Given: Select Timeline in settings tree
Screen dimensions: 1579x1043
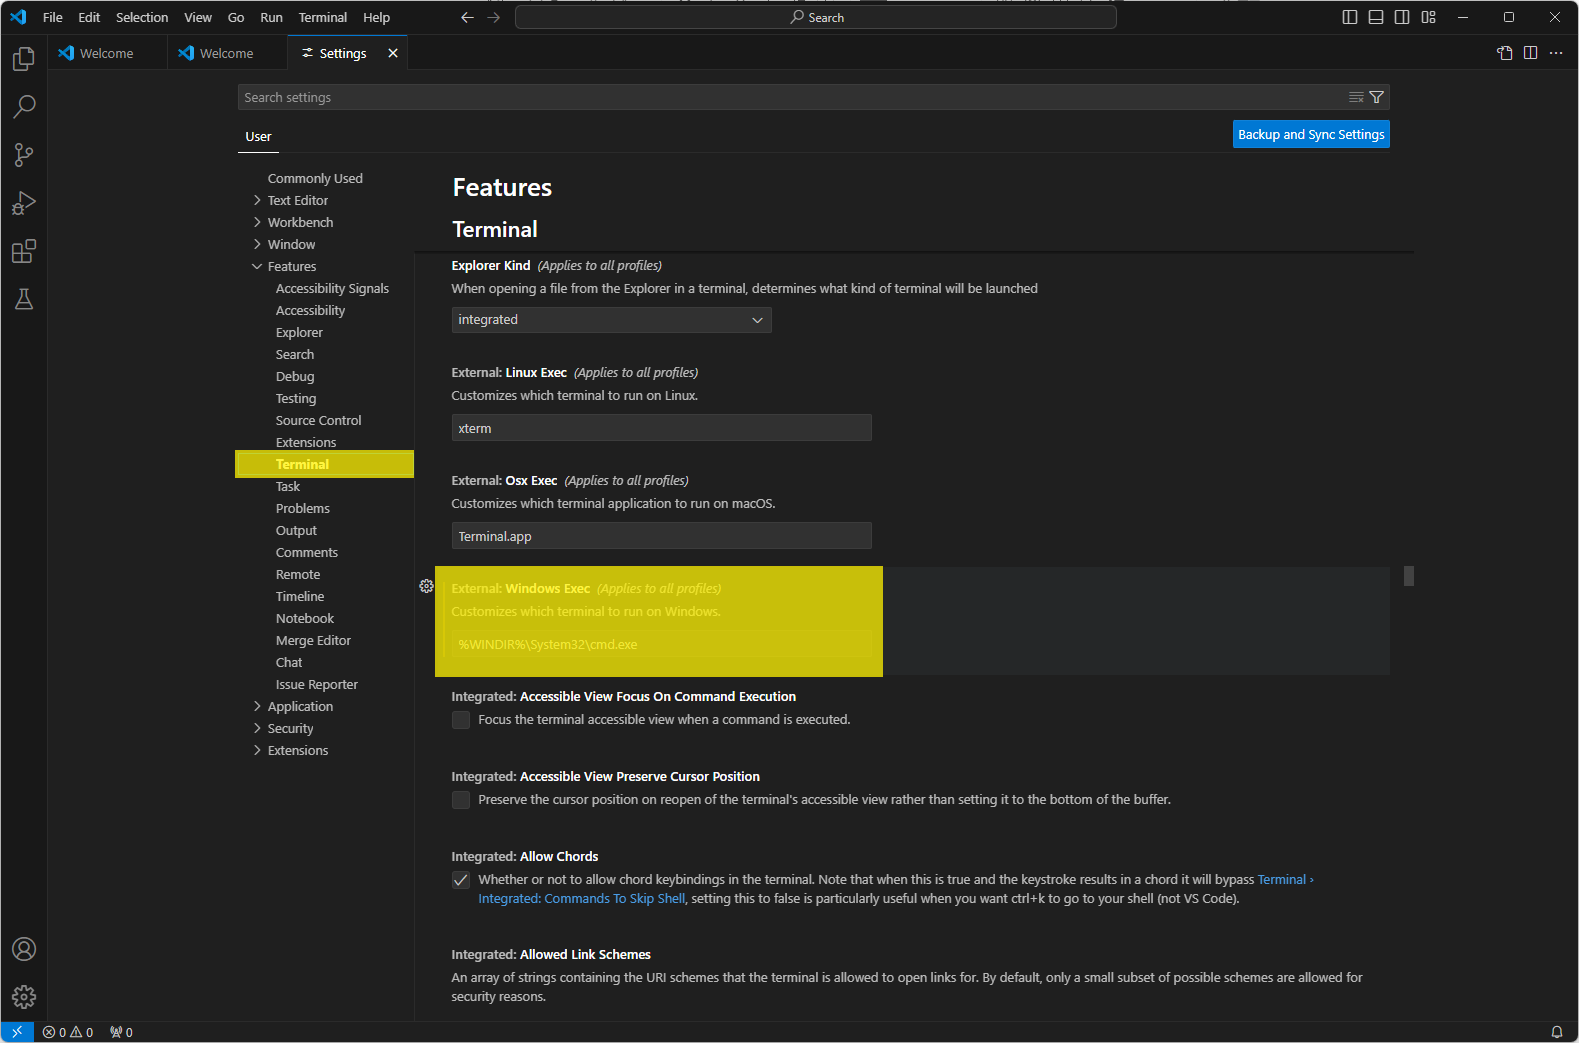Looking at the screenshot, I should click(300, 596).
